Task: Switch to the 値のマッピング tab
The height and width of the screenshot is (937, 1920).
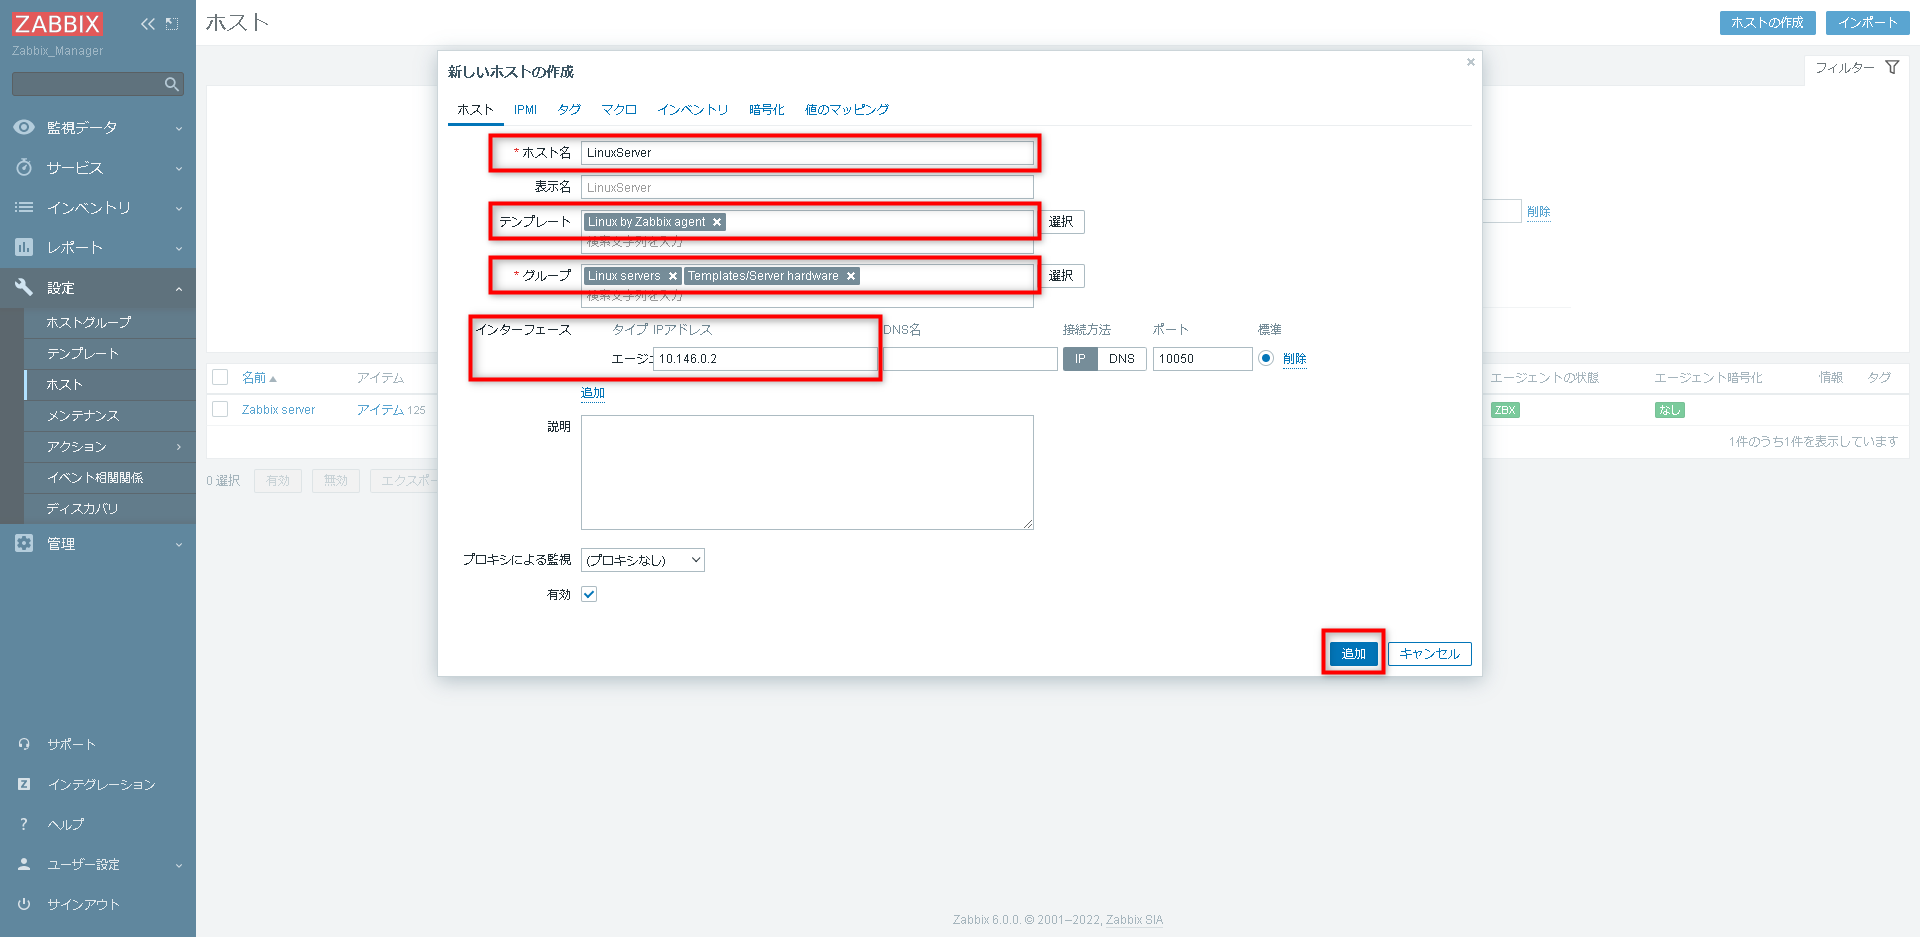Action: (846, 110)
